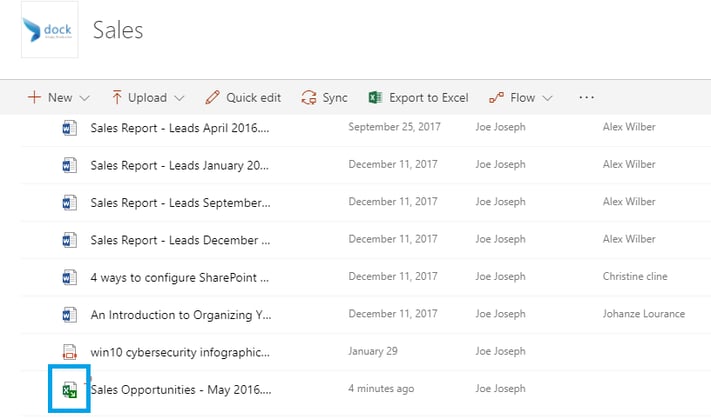The height and width of the screenshot is (419, 711).
Task: Expand the Flow dropdown menu
Action: tap(521, 98)
